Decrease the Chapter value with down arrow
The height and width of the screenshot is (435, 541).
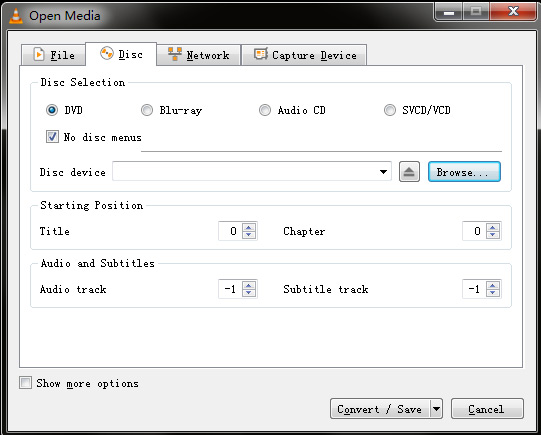[493, 235]
